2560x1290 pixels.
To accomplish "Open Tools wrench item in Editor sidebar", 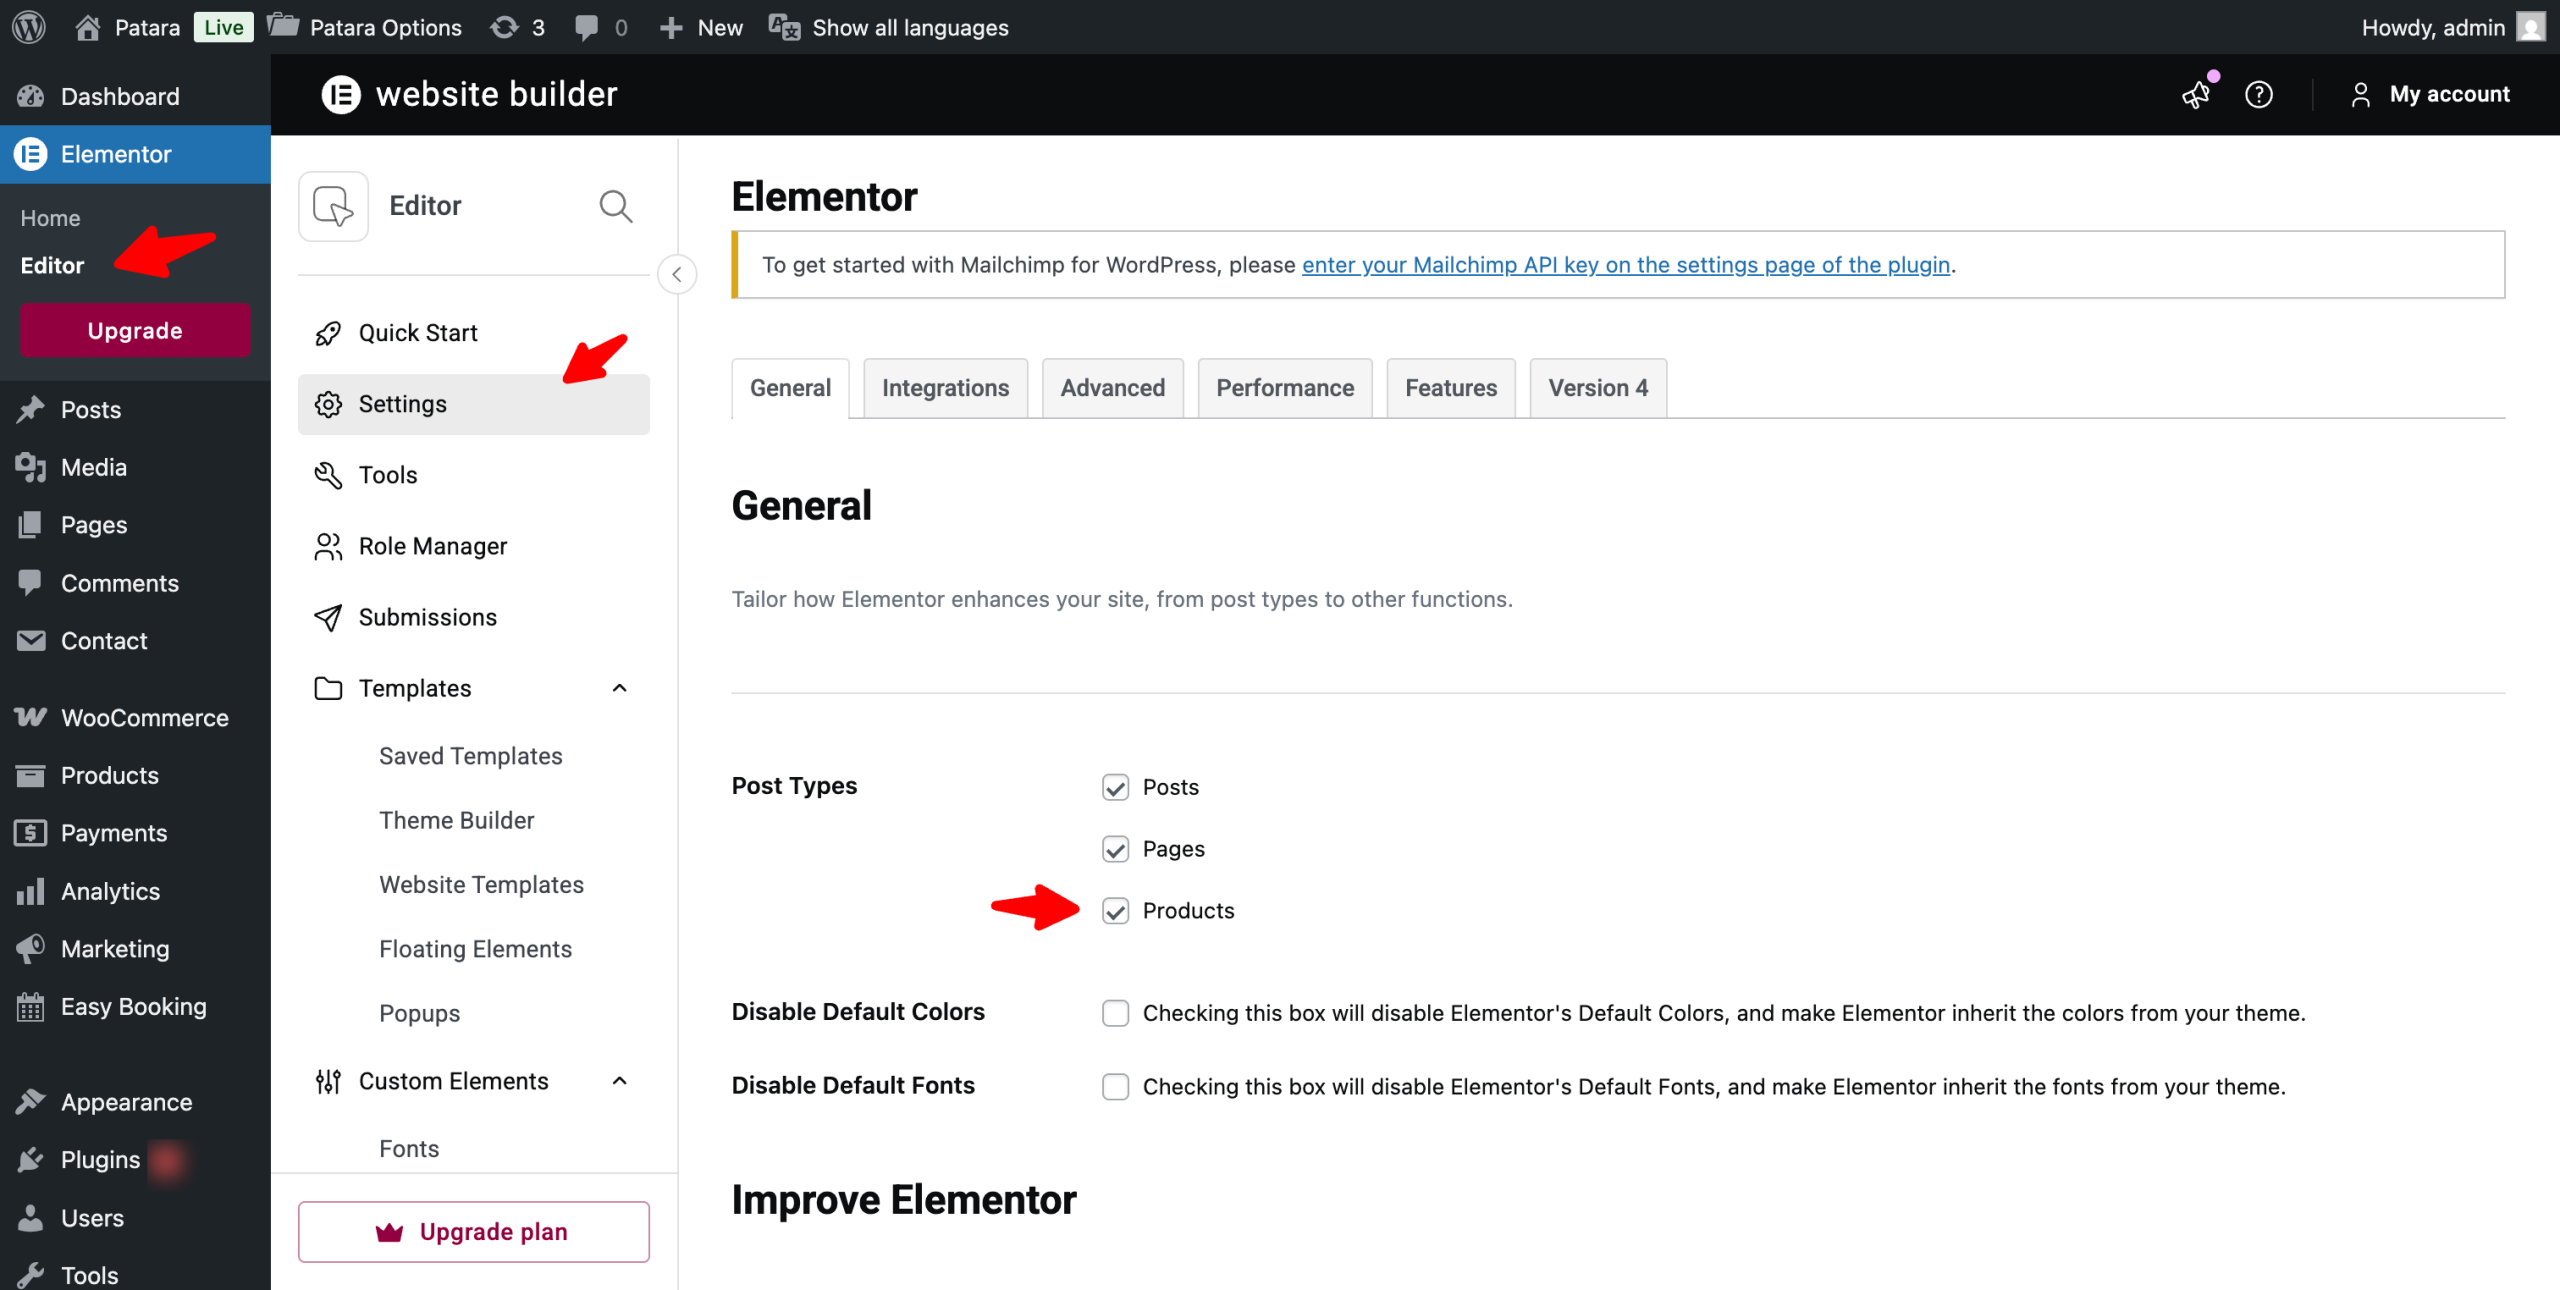I will 388,475.
